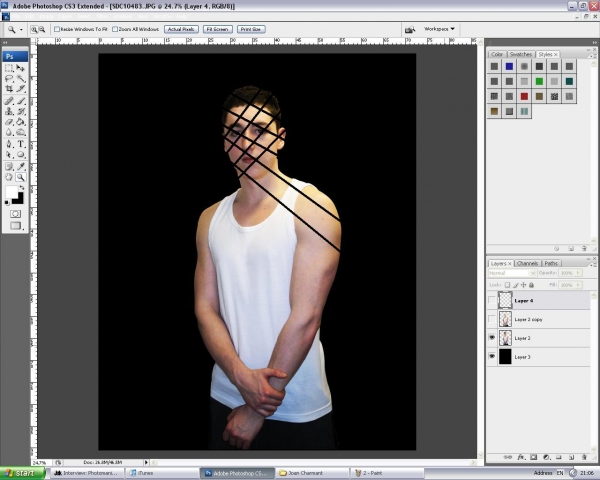Switch to the Color tab
Image resolution: width=600 pixels, height=480 pixels.
pos(497,54)
